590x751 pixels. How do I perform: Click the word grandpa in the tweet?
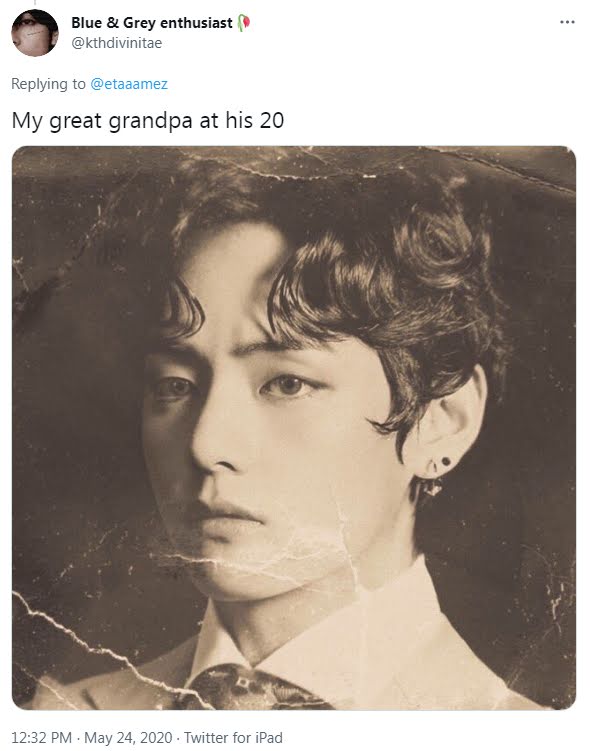click(151, 122)
